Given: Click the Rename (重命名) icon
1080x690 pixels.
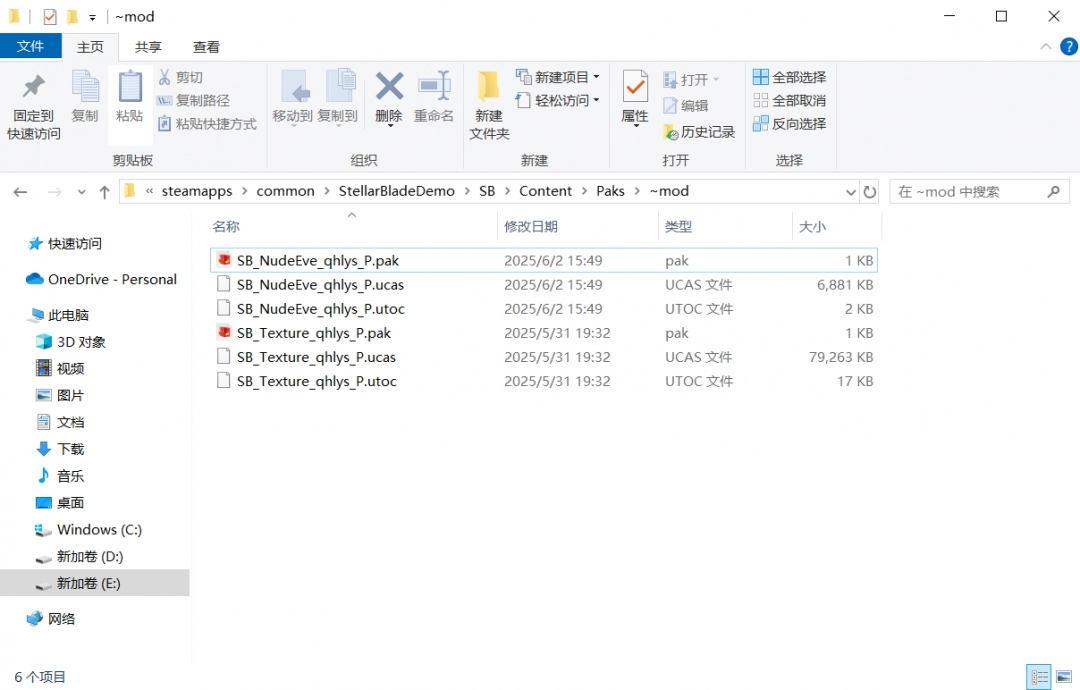Looking at the screenshot, I should pos(434,87).
